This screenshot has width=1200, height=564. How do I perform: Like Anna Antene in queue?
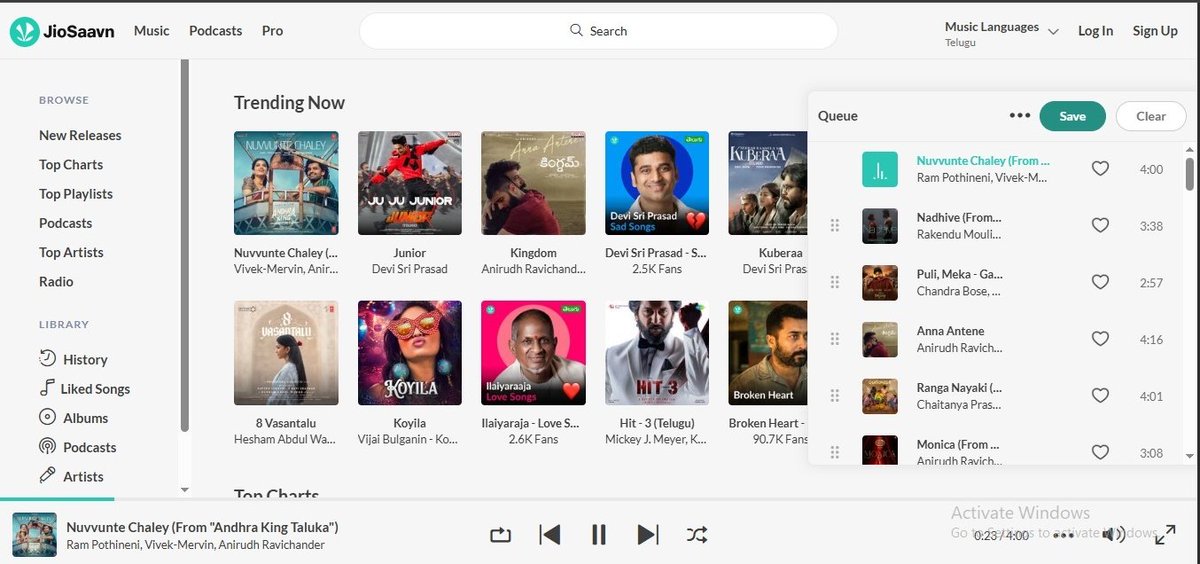coord(1100,340)
